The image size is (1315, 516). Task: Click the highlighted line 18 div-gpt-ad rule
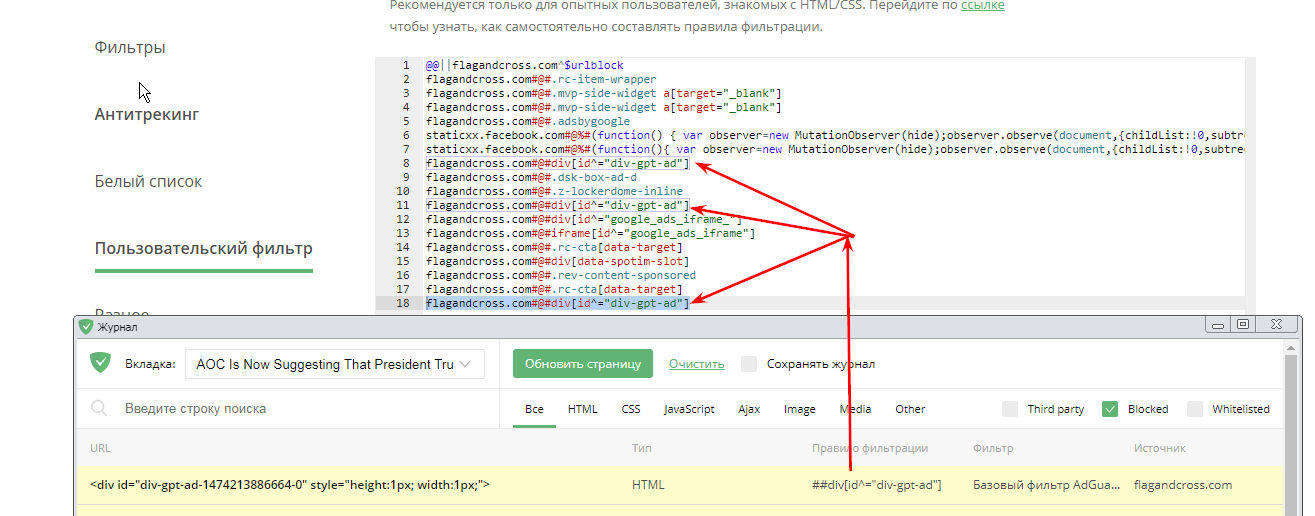557,303
